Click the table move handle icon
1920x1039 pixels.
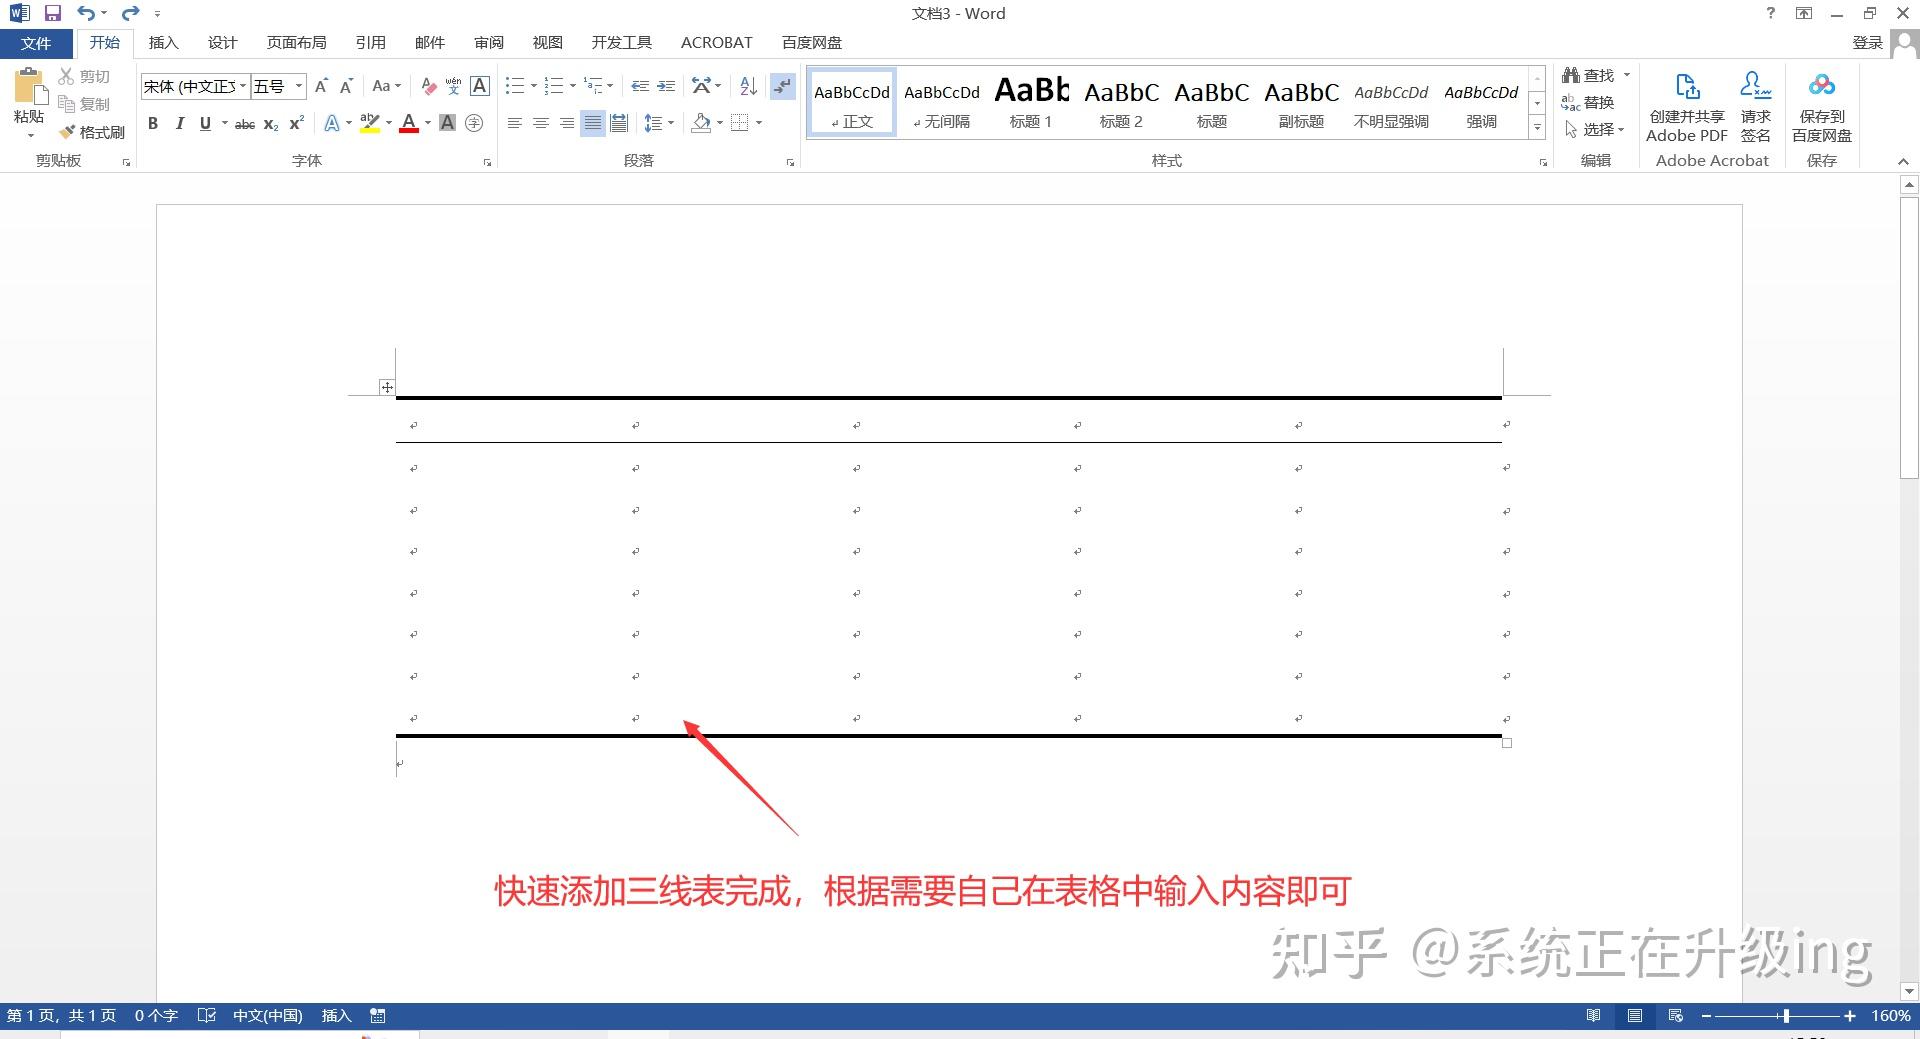click(387, 387)
